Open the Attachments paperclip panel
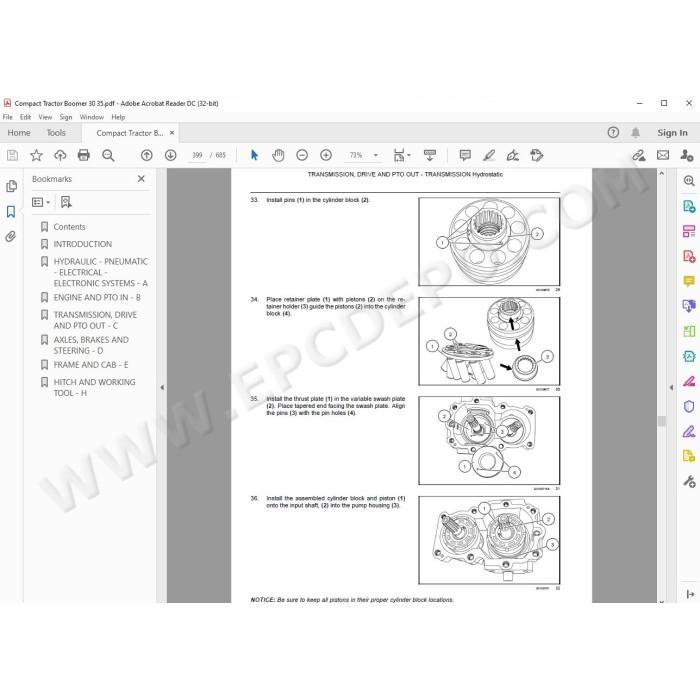The width and height of the screenshot is (700, 700). (x=11, y=236)
